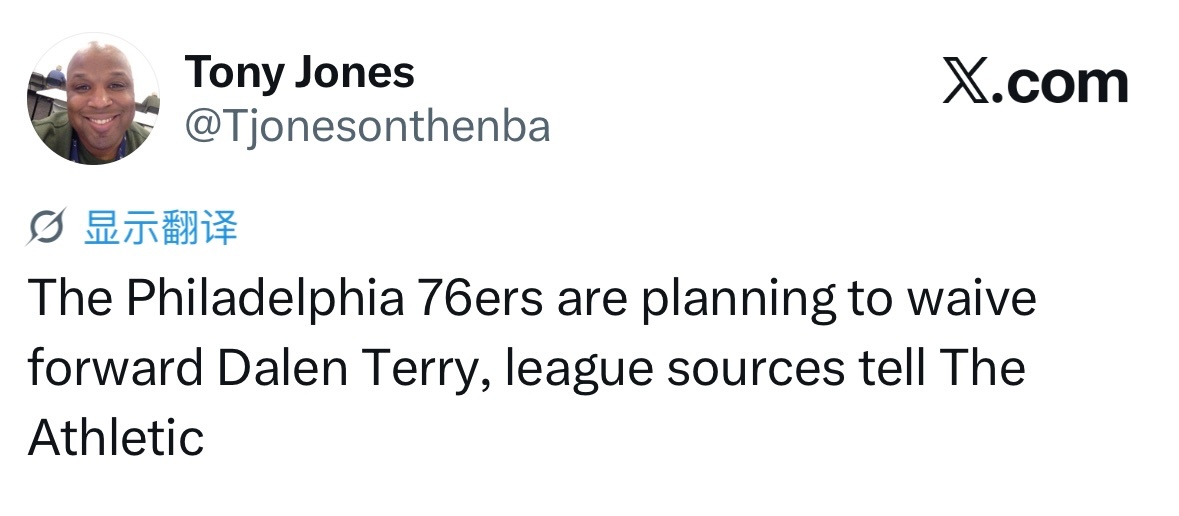Click the '.com' text beside X logo
Screen dimensions: 1179x516
[x=1060, y=84]
